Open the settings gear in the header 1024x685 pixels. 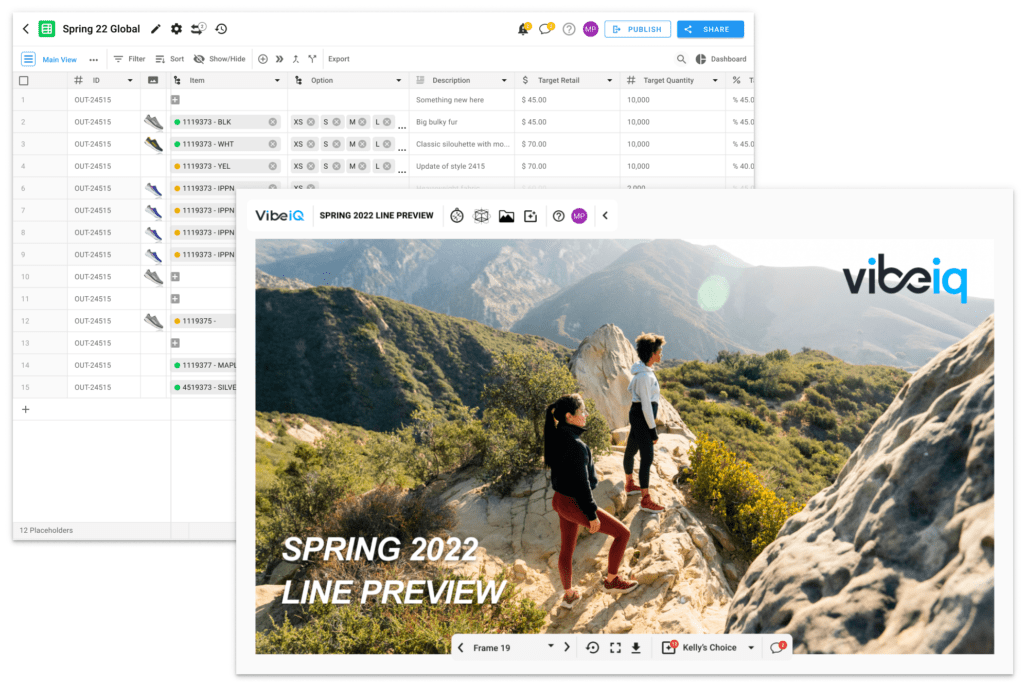pos(176,29)
